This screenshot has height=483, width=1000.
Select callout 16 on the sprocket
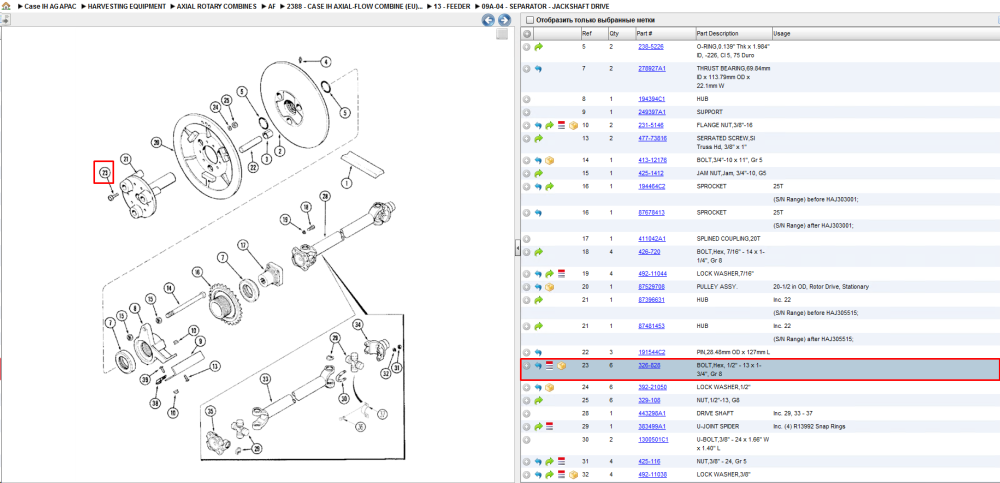(197, 272)
